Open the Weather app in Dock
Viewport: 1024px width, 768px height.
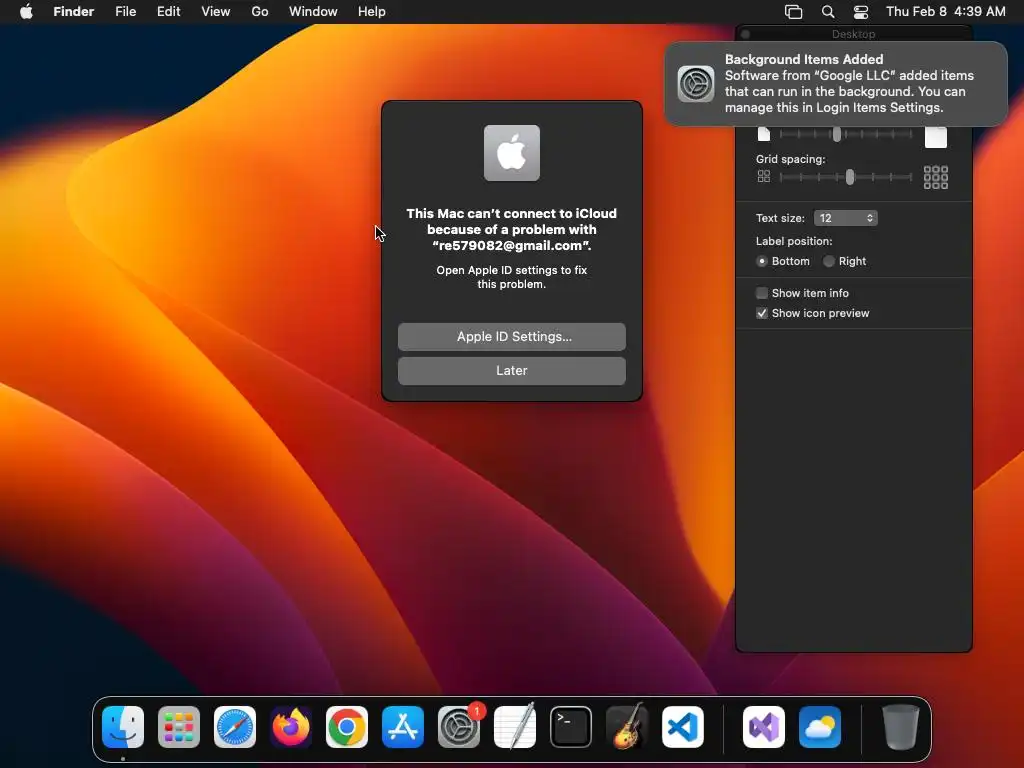click(820, 727)
